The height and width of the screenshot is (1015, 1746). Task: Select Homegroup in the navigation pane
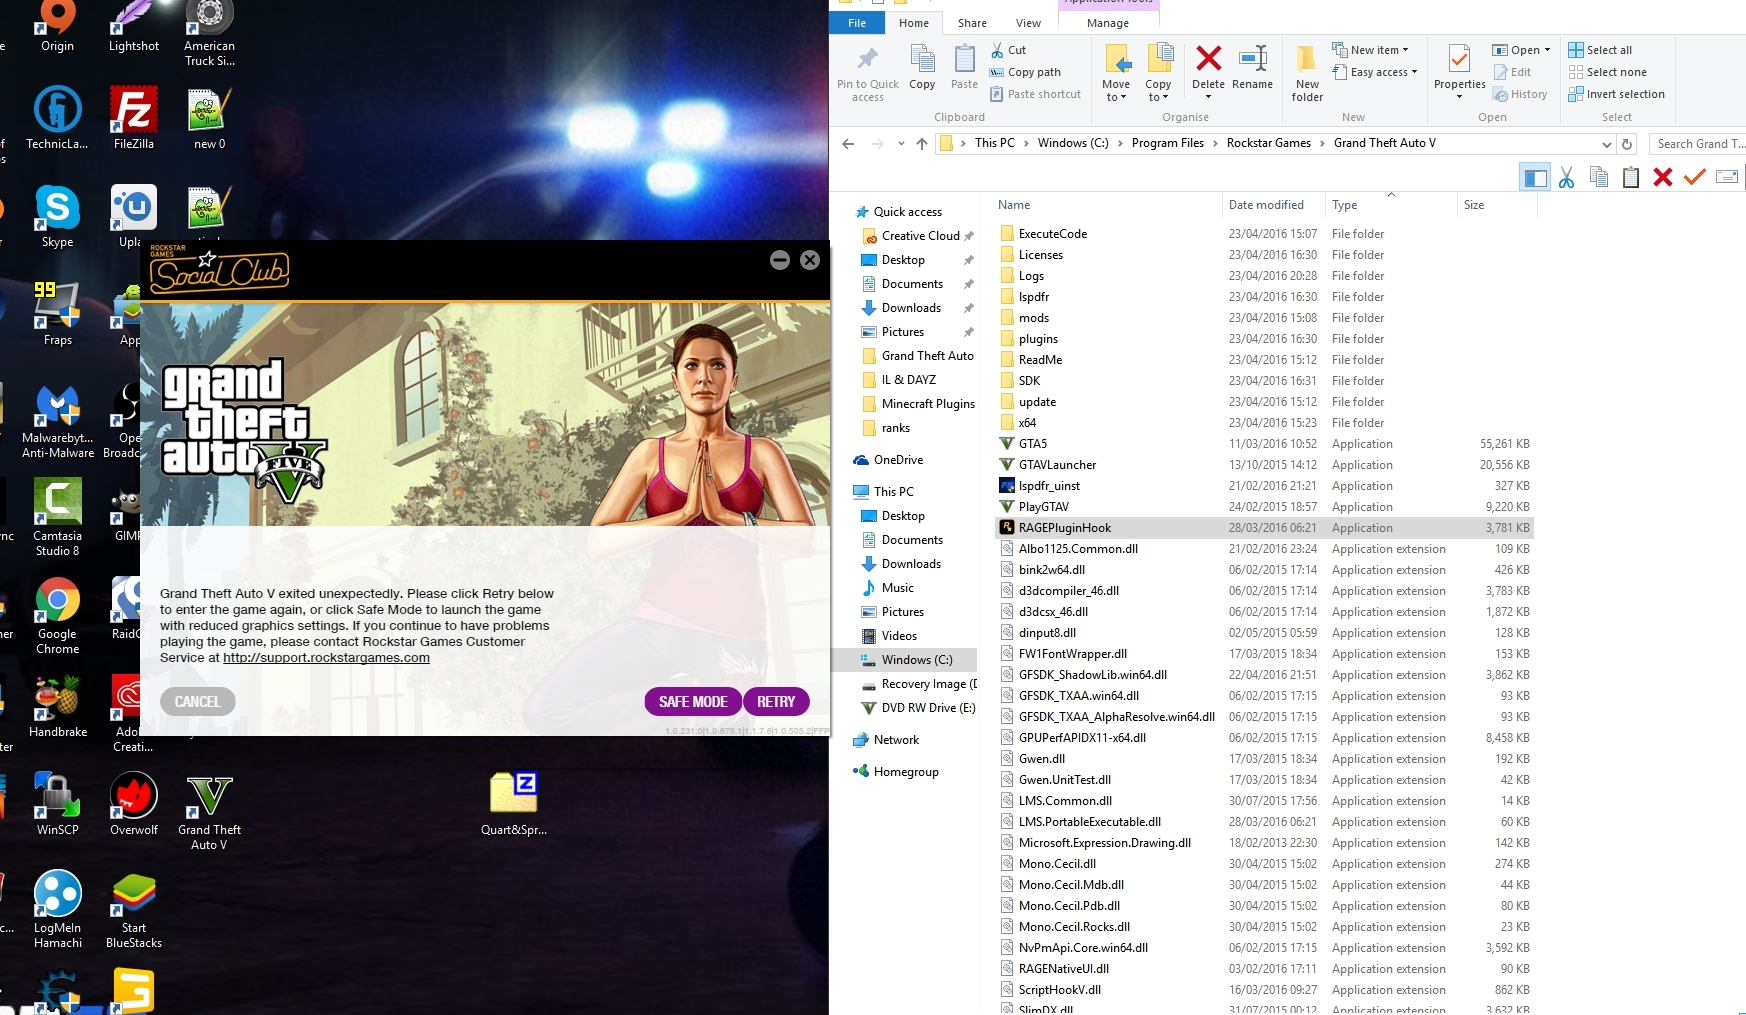906,772
